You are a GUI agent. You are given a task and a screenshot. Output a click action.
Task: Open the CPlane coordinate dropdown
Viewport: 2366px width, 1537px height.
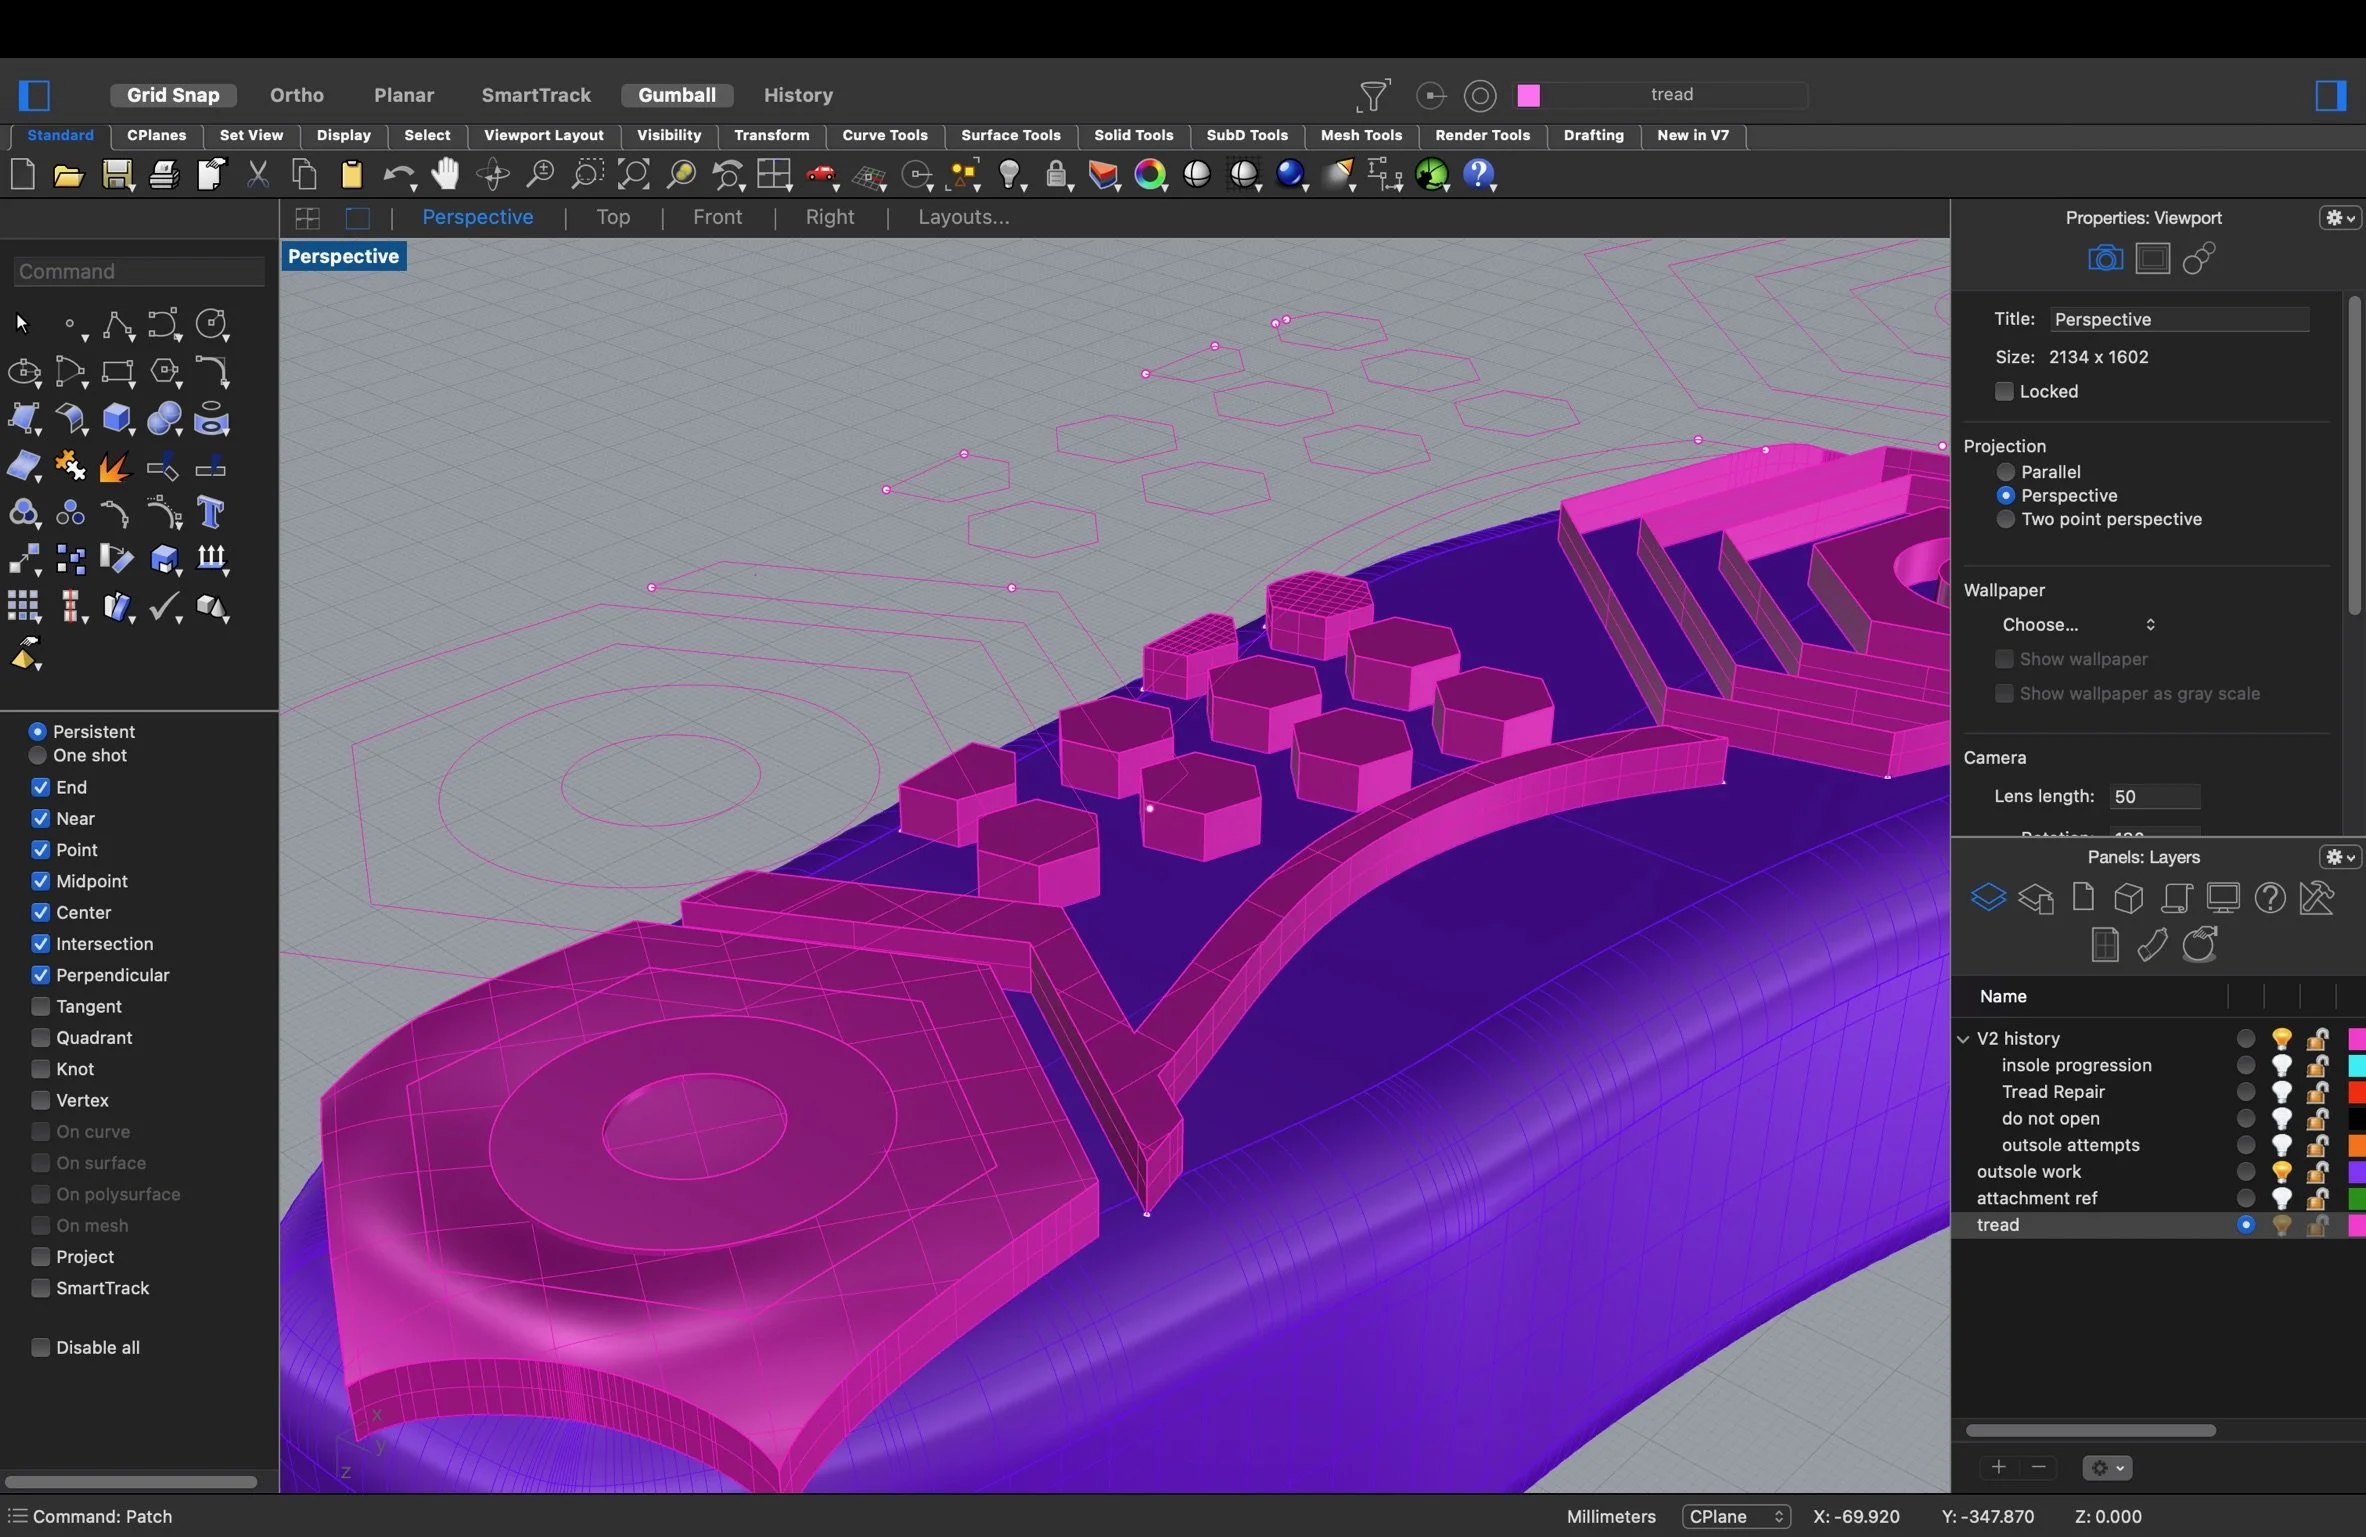coord(1735,1516)
